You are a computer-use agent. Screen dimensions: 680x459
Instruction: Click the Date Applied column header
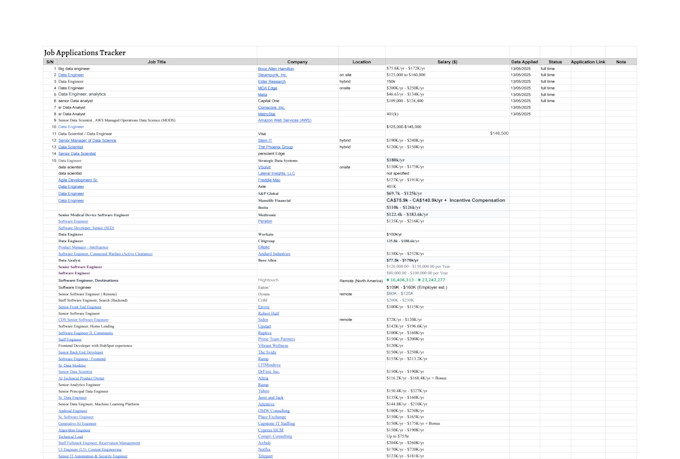524,62
